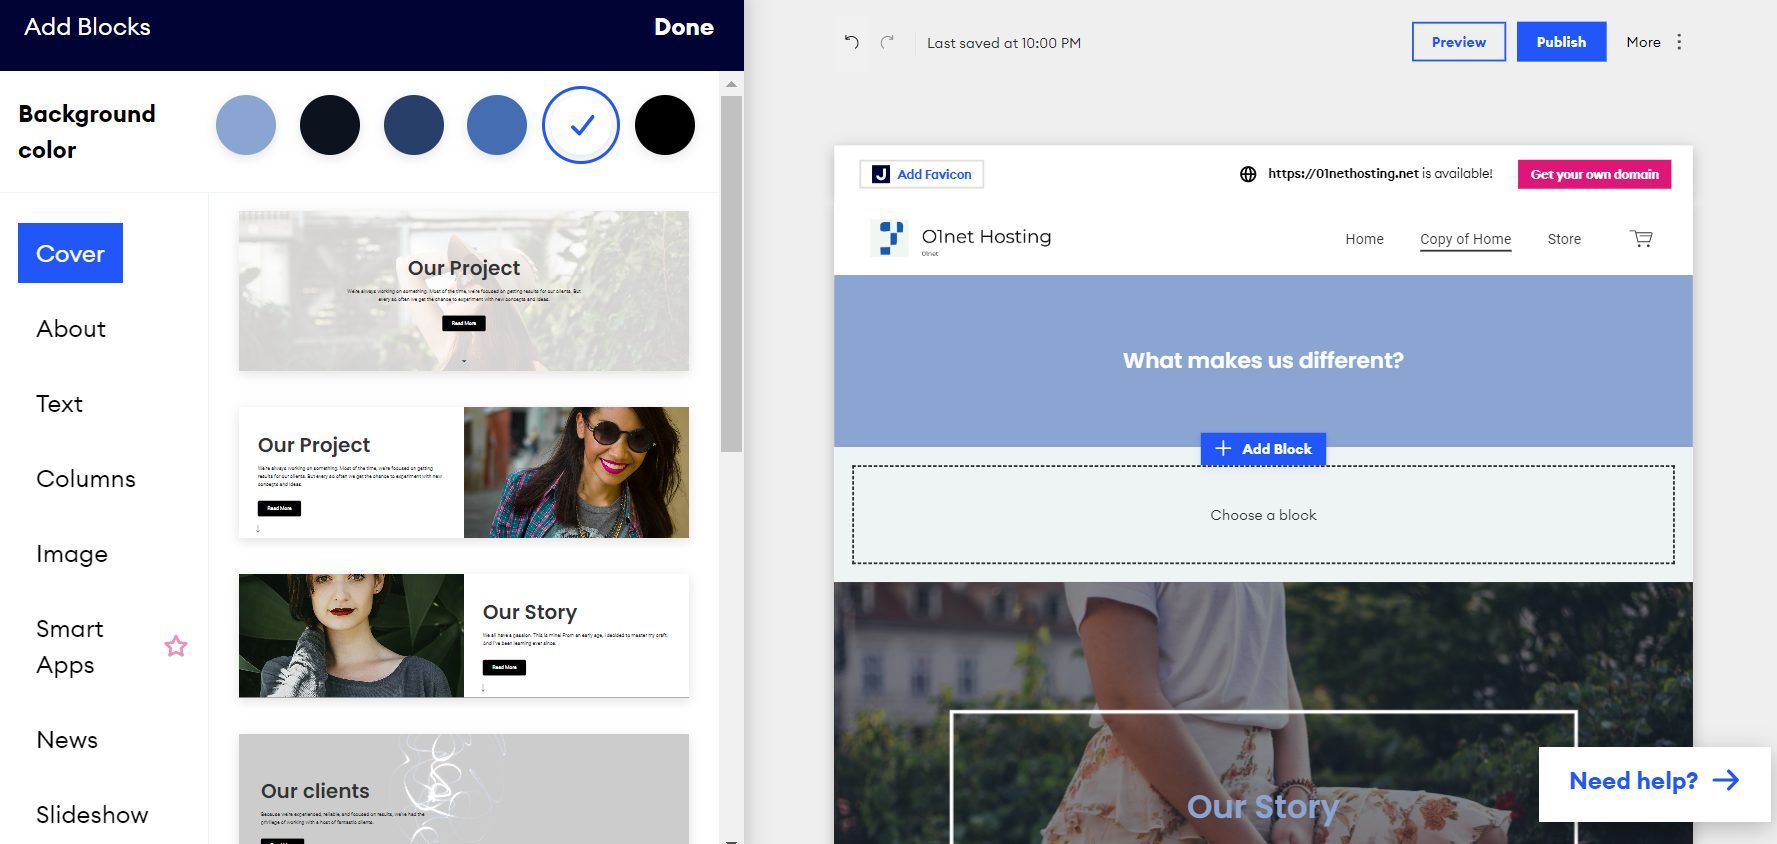Select the light periwinkle background color
Viewport: 1777px width, 844px height.
[246, 125]
